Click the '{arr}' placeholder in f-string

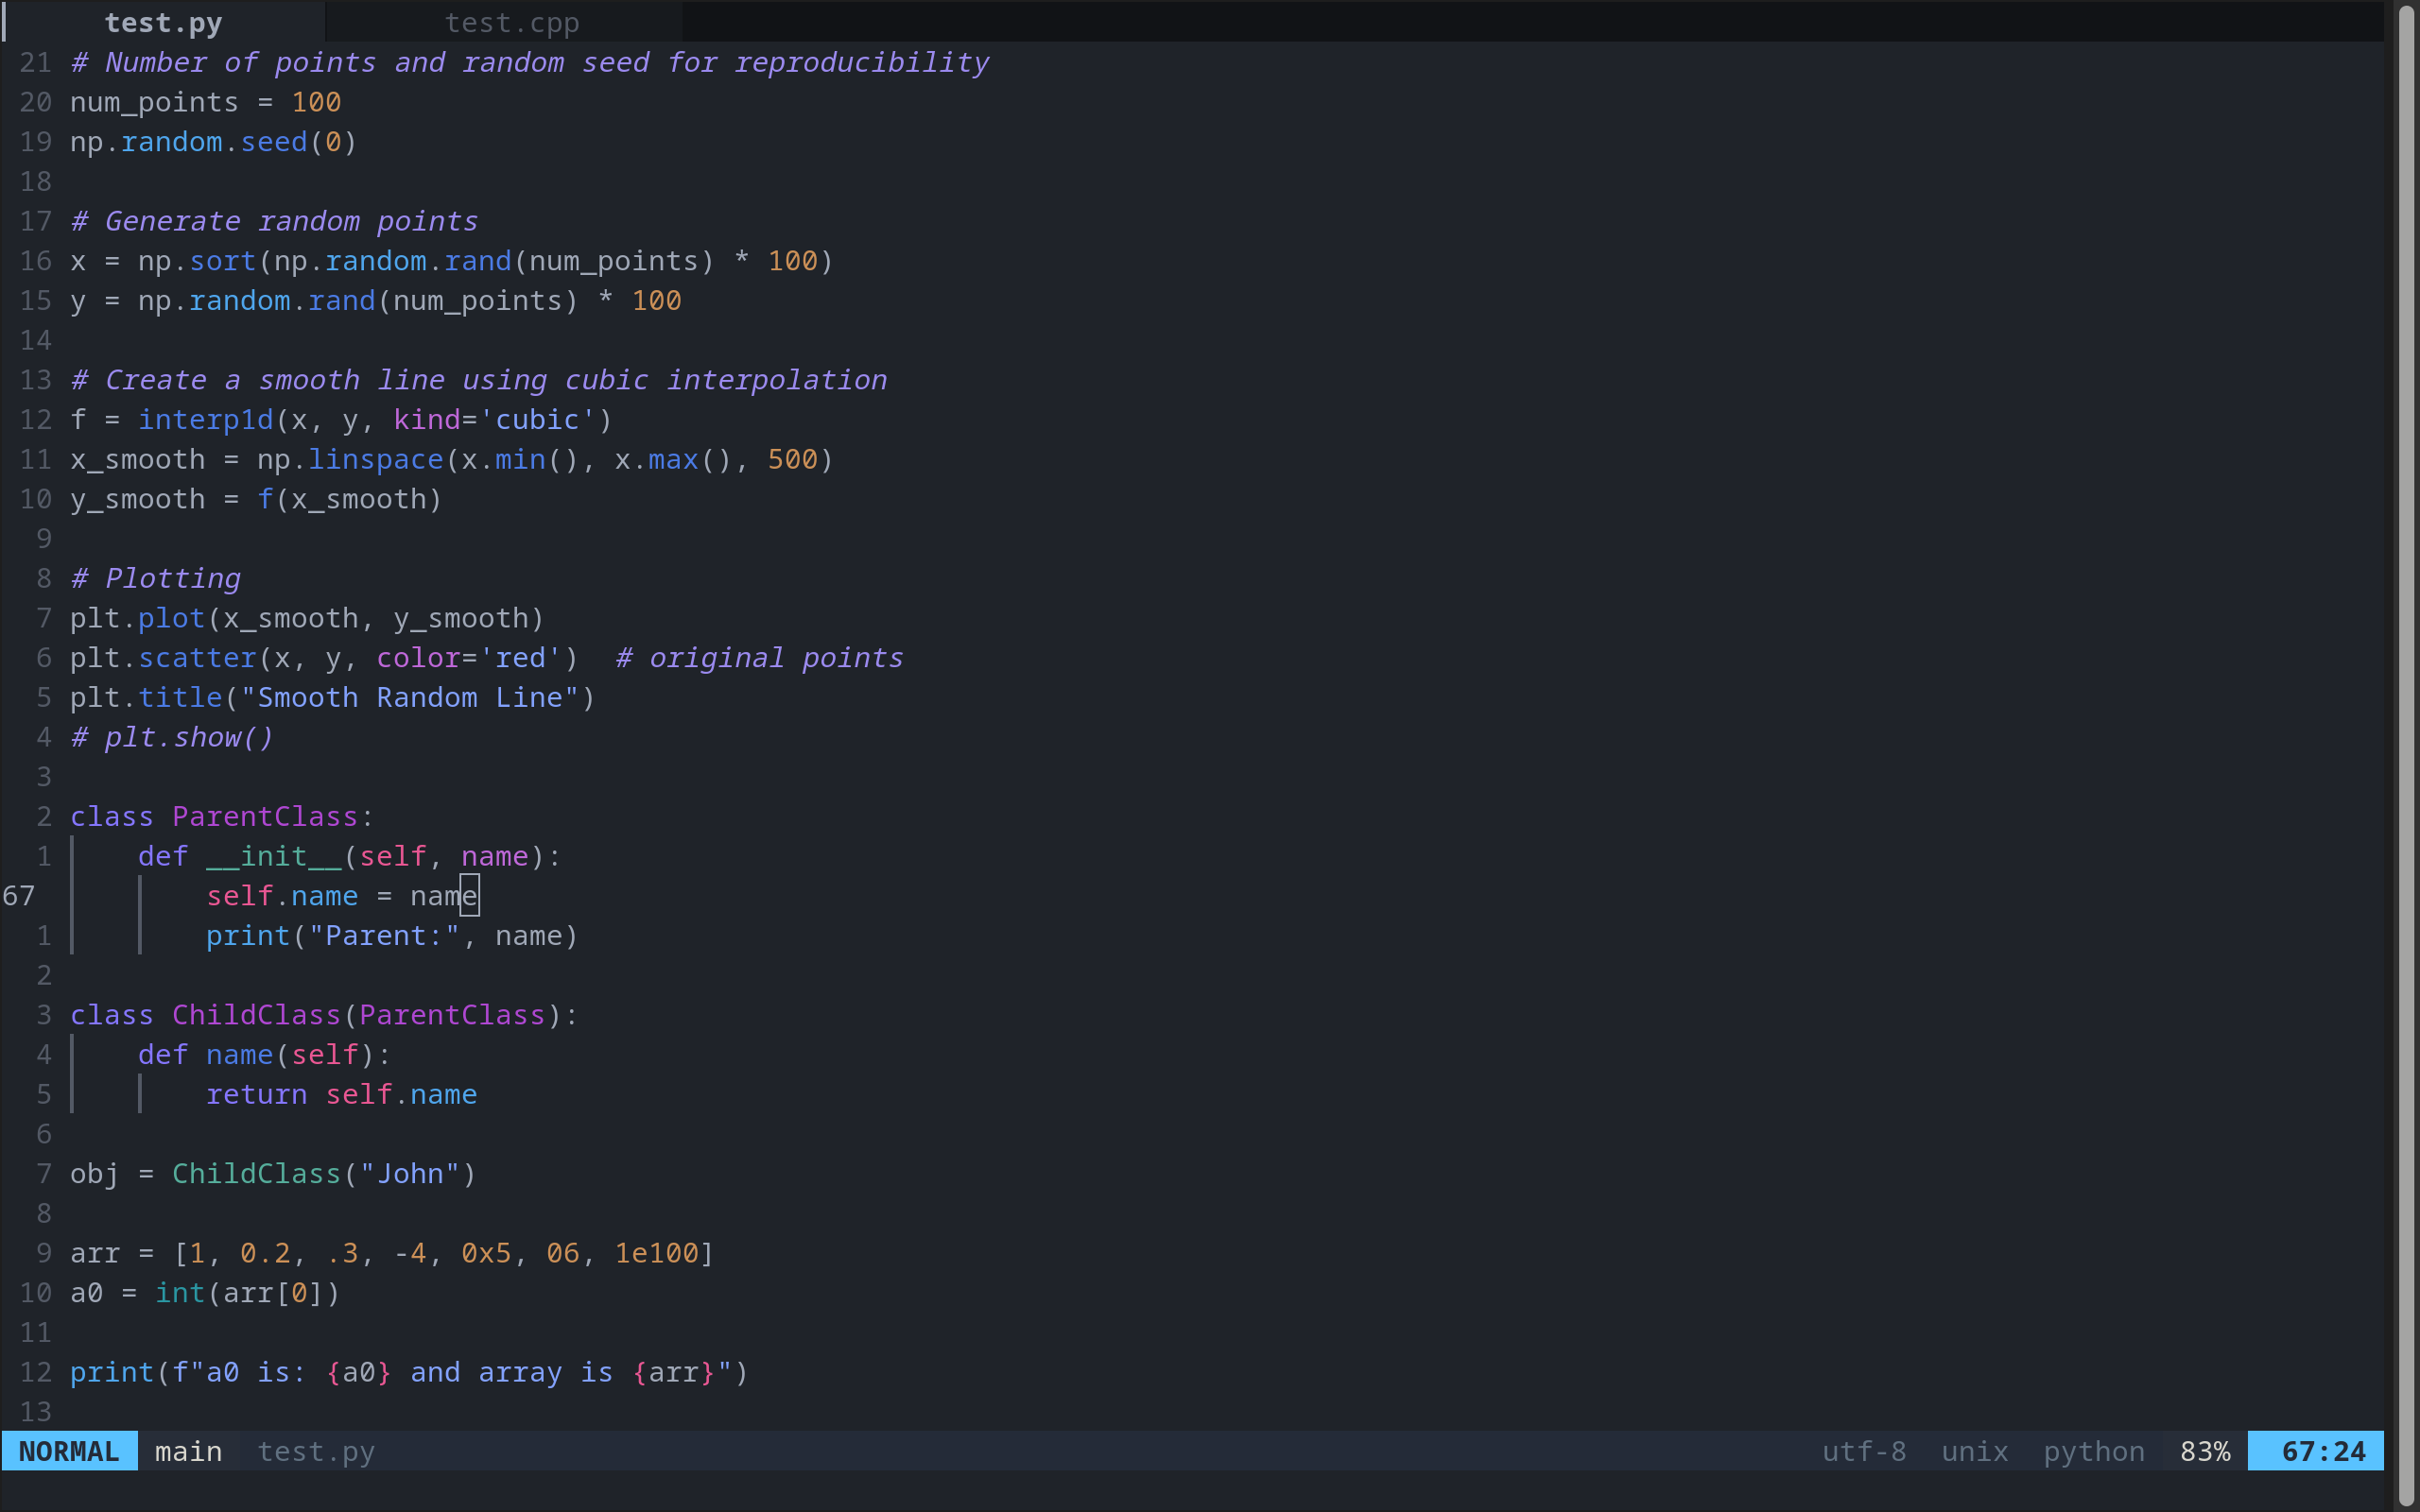point(673,1372)
